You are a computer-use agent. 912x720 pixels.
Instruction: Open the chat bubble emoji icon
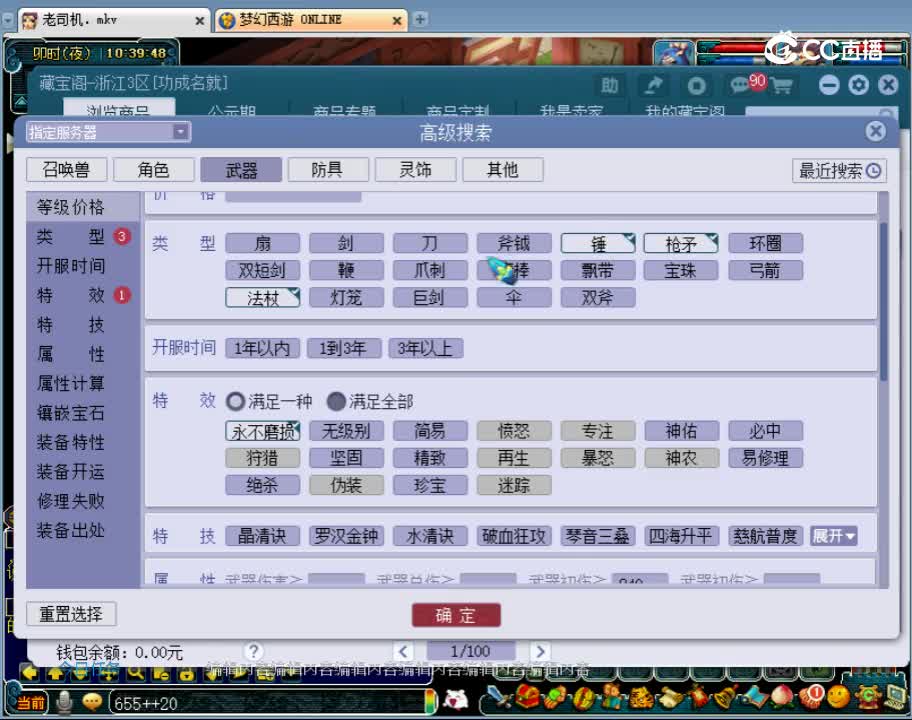(92, 703)
